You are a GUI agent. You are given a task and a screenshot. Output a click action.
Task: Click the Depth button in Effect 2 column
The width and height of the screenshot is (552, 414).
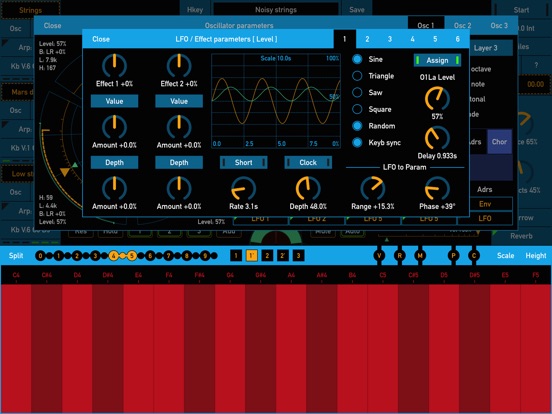click(179, 163)
